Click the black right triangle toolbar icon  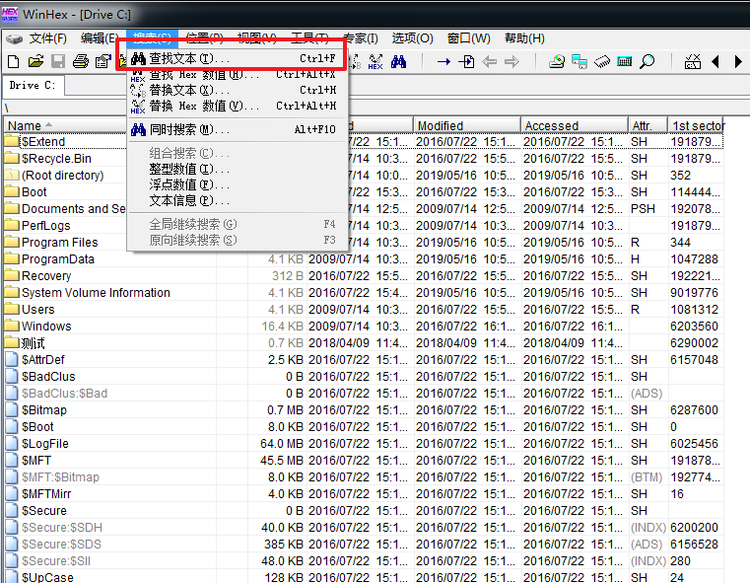pos(738,62)
